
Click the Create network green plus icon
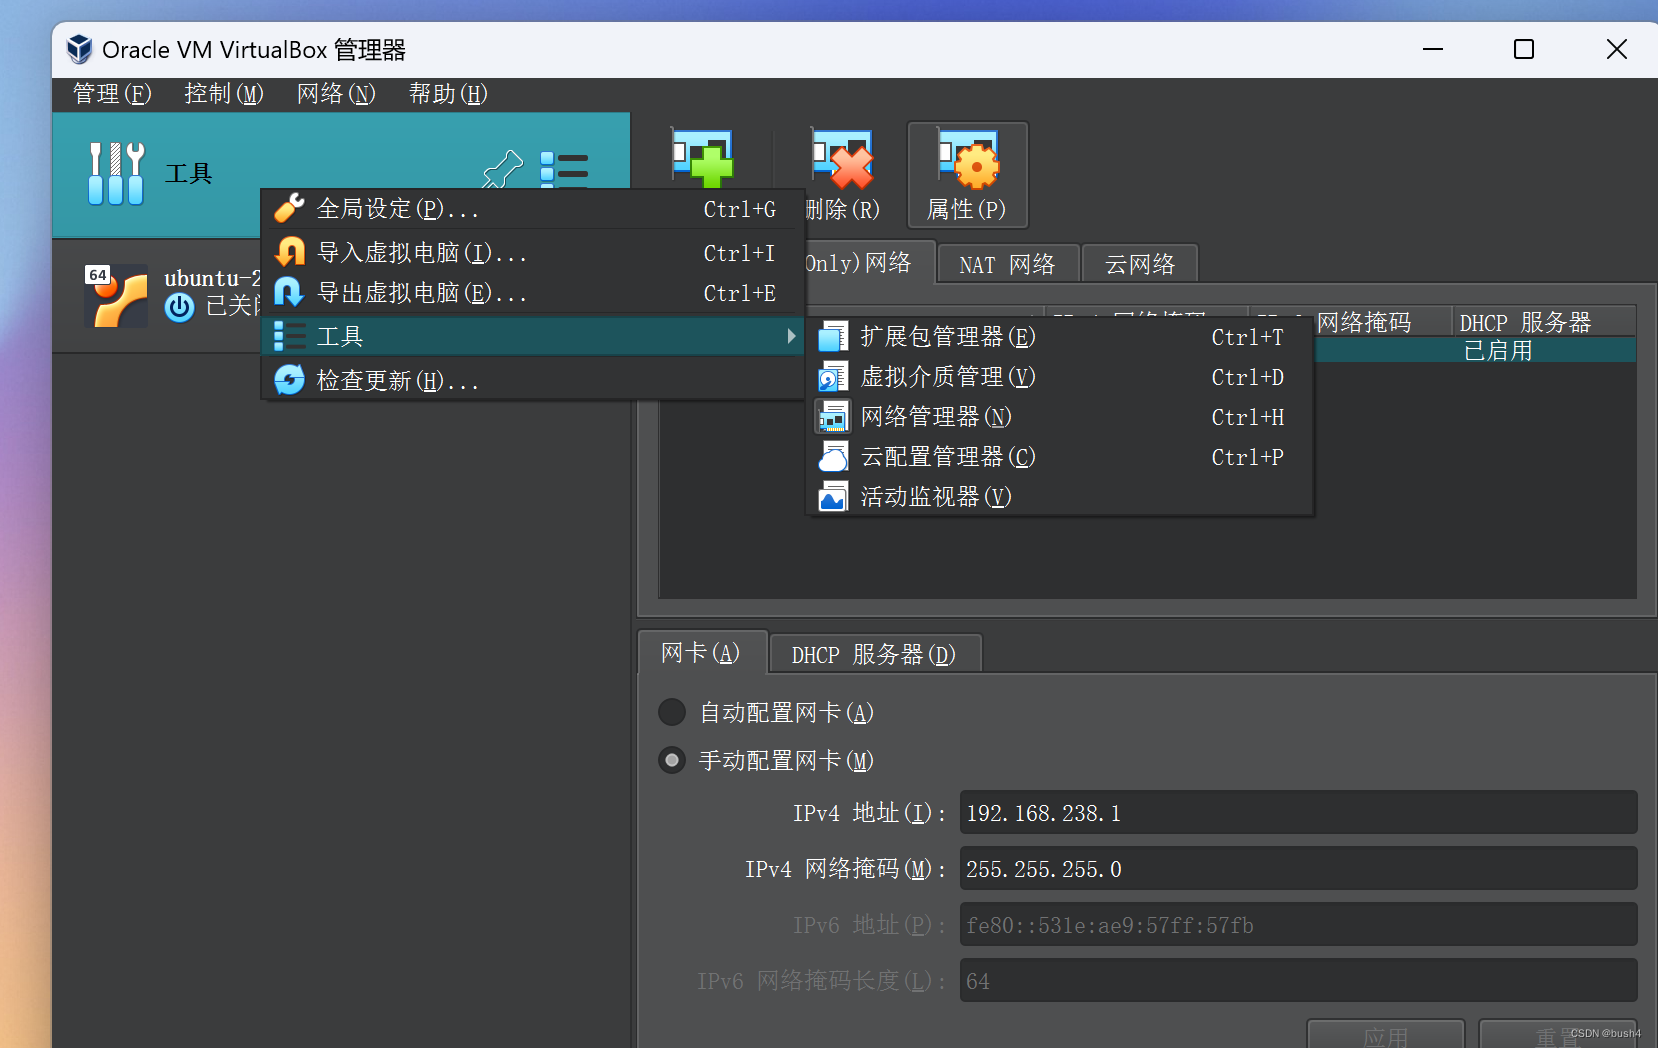(x=702, y=158)
